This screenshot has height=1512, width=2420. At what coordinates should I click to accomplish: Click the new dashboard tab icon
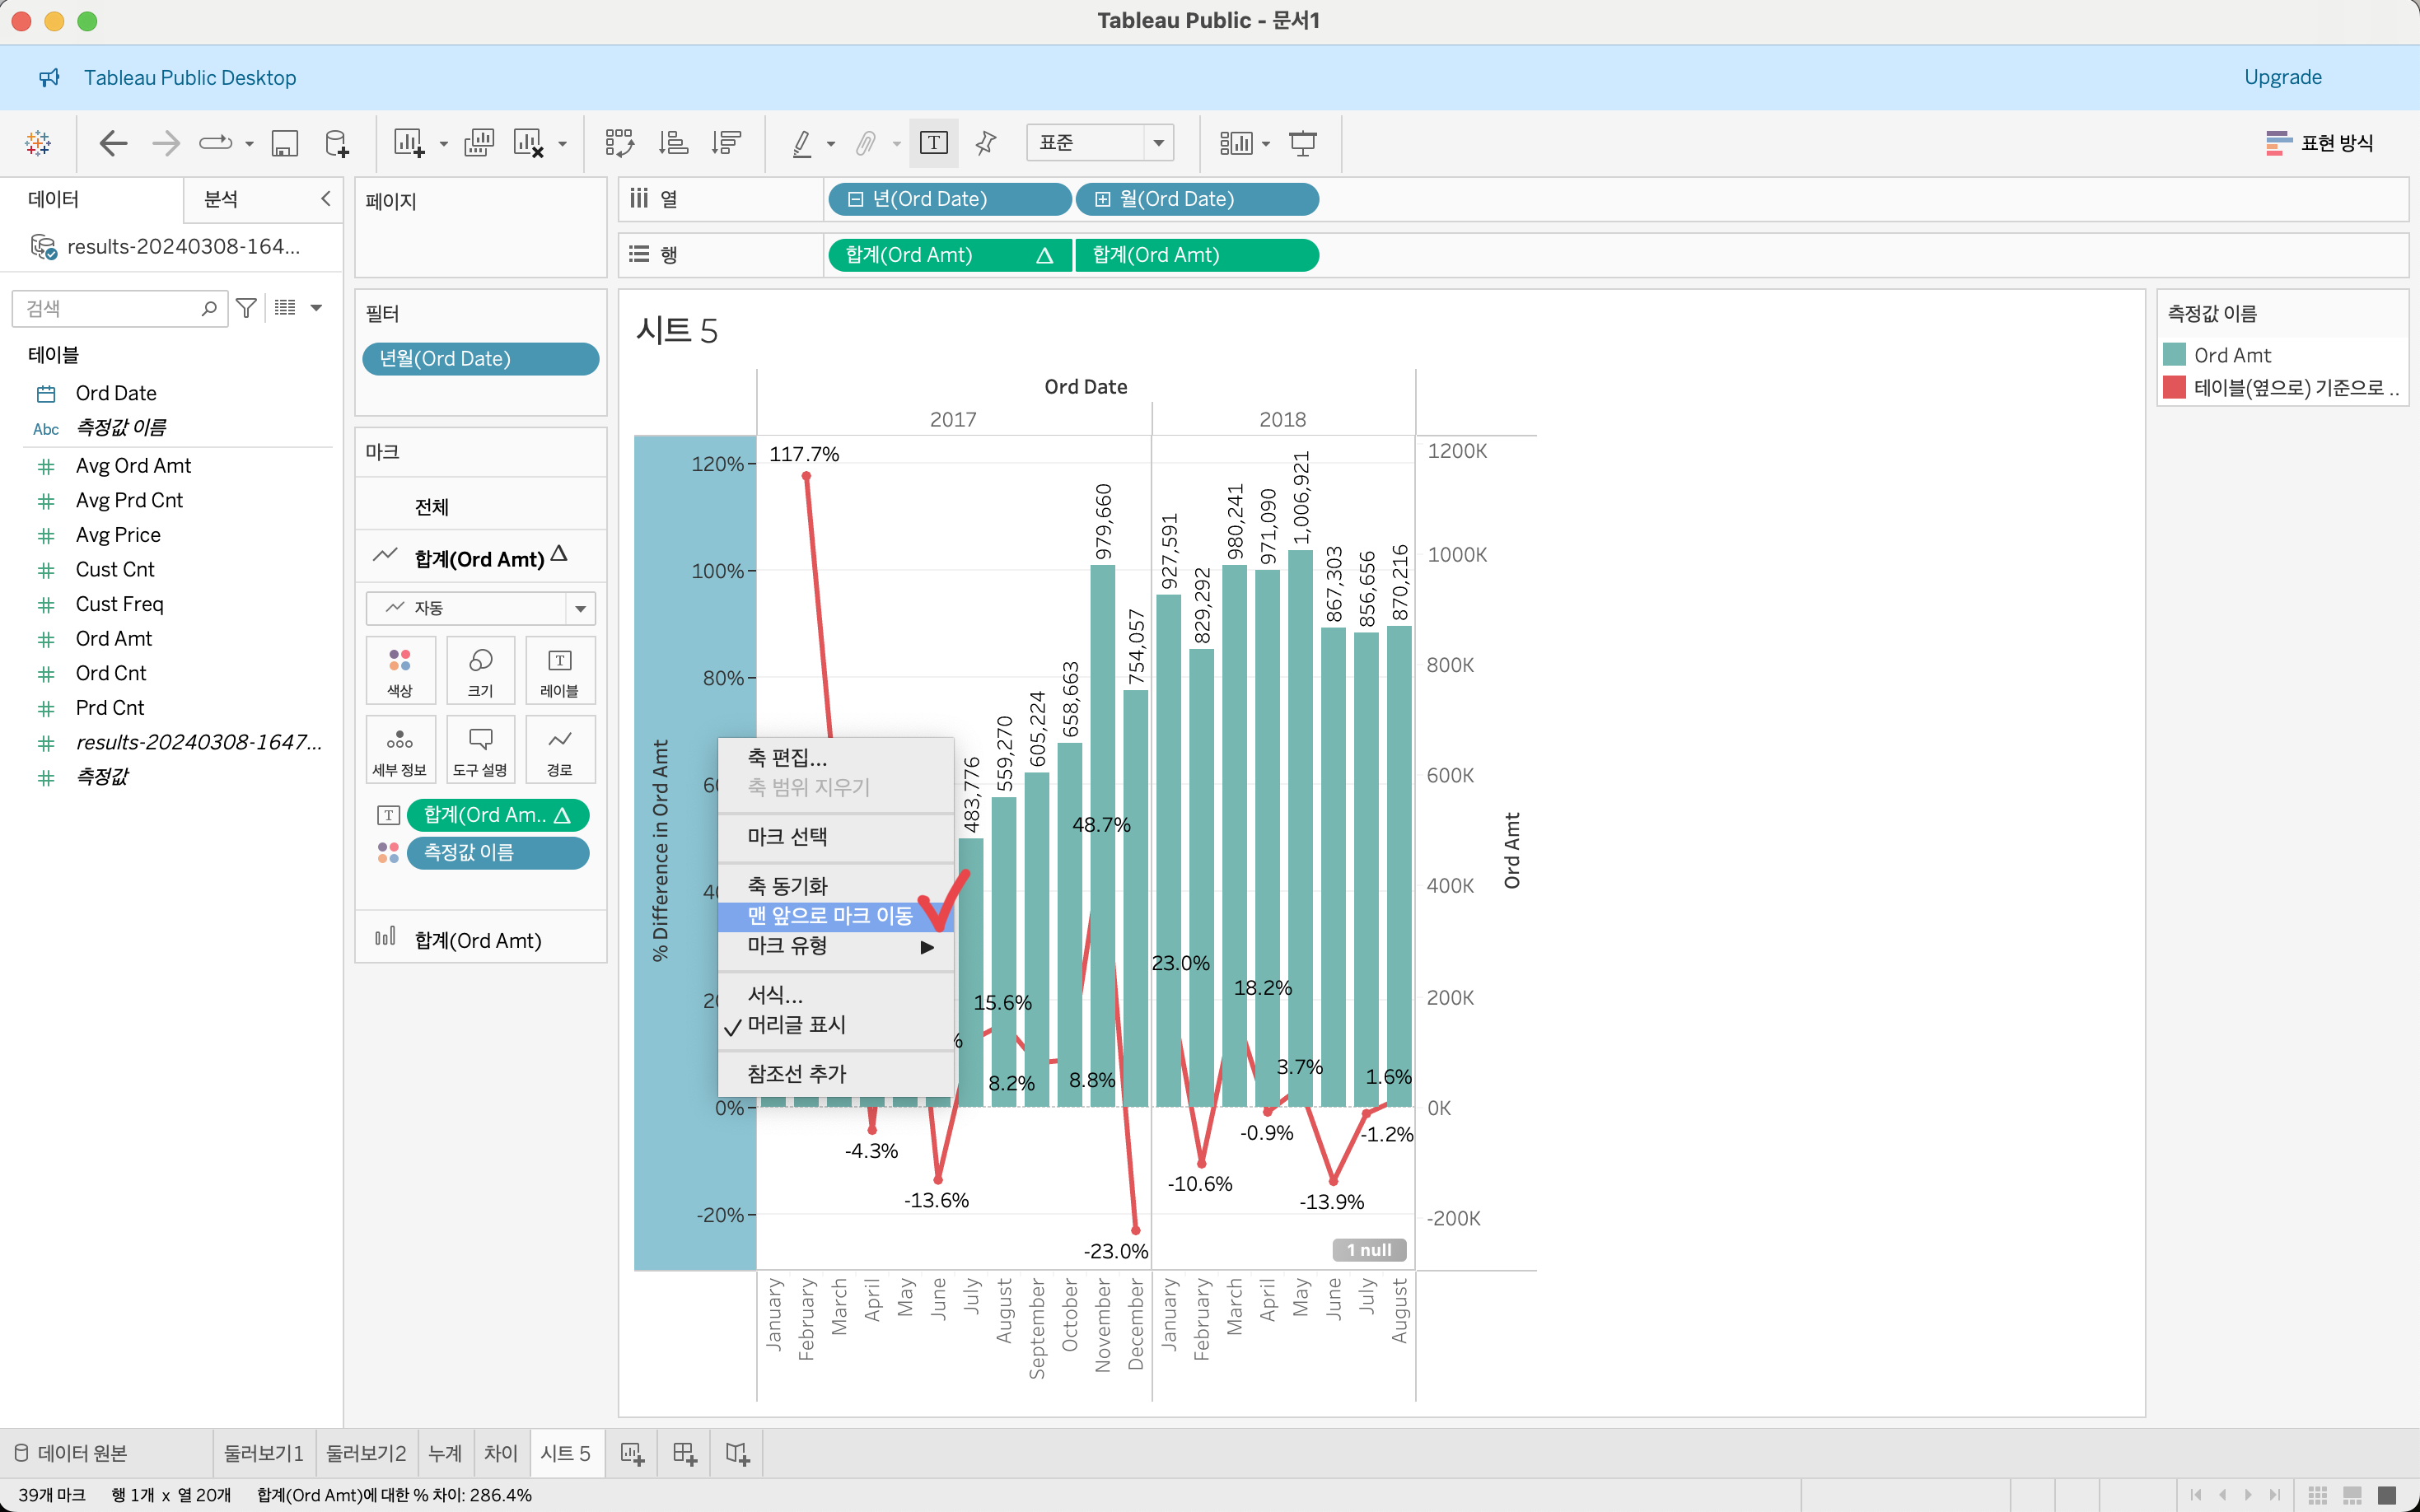pyautogui.click(x=684, y=1453)
